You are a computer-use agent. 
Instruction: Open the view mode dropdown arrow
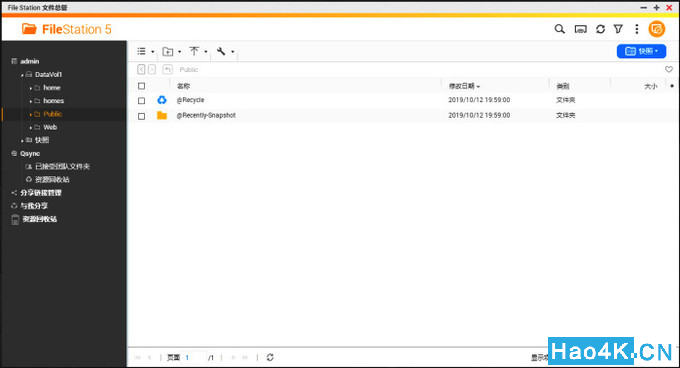(x=153, y=52)
